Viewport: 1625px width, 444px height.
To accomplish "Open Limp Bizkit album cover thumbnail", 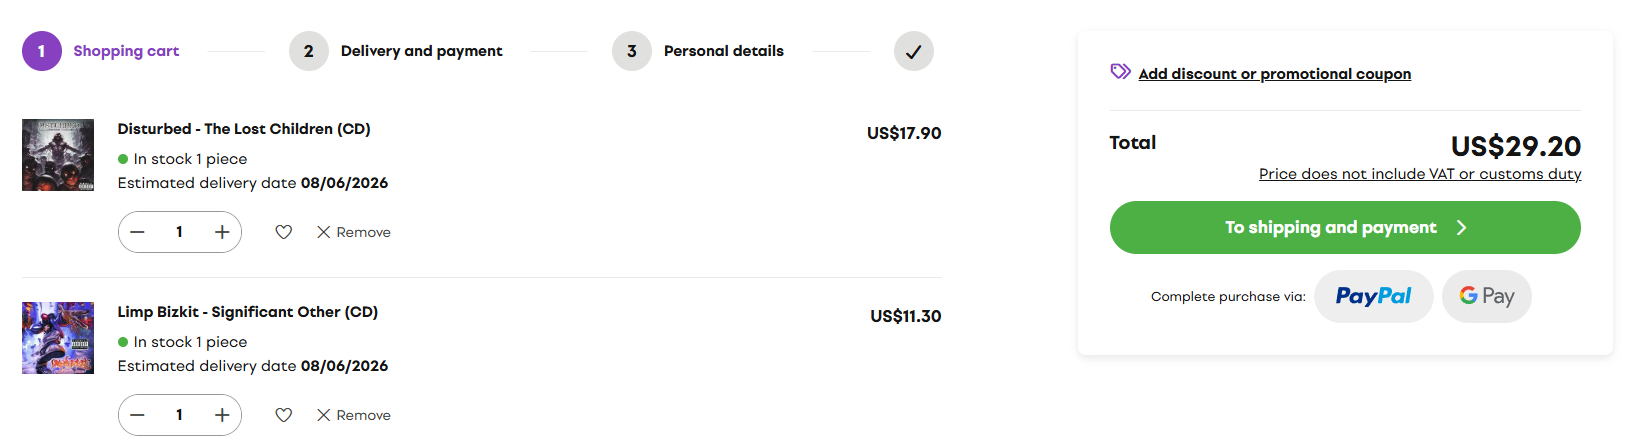I will (58, 338).
